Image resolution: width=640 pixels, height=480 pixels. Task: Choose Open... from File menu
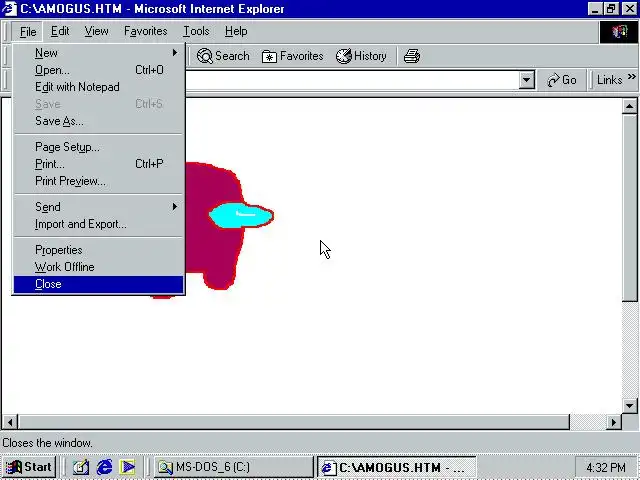[98, 70]
